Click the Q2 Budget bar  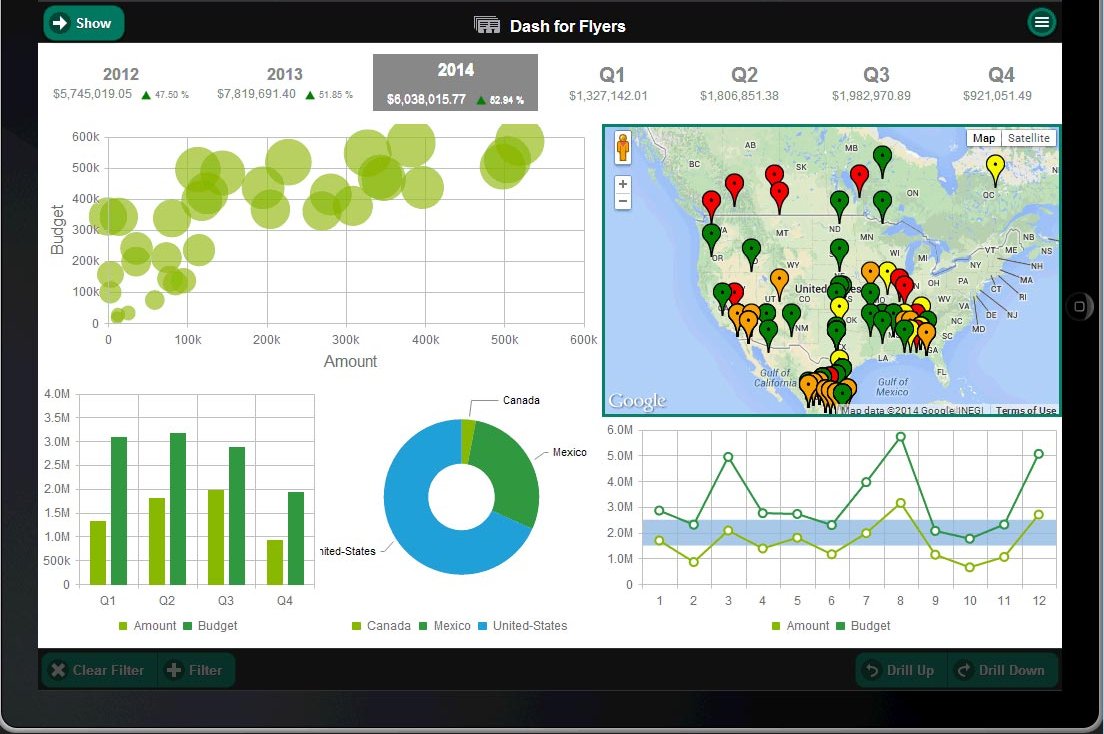click(x=177, y=508)
